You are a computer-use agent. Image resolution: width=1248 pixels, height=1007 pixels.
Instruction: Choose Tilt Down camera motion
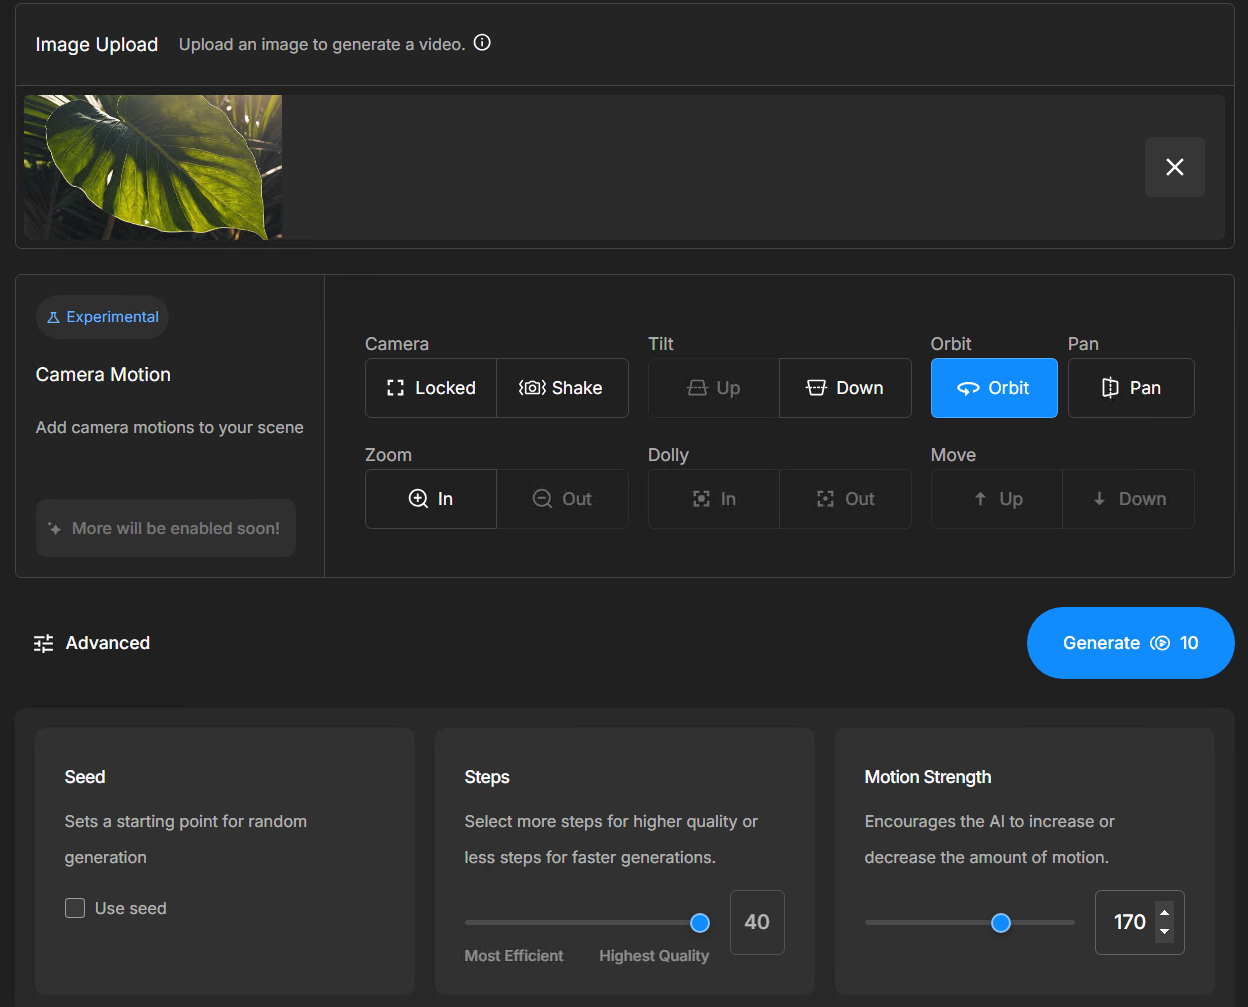coord(845,388)
